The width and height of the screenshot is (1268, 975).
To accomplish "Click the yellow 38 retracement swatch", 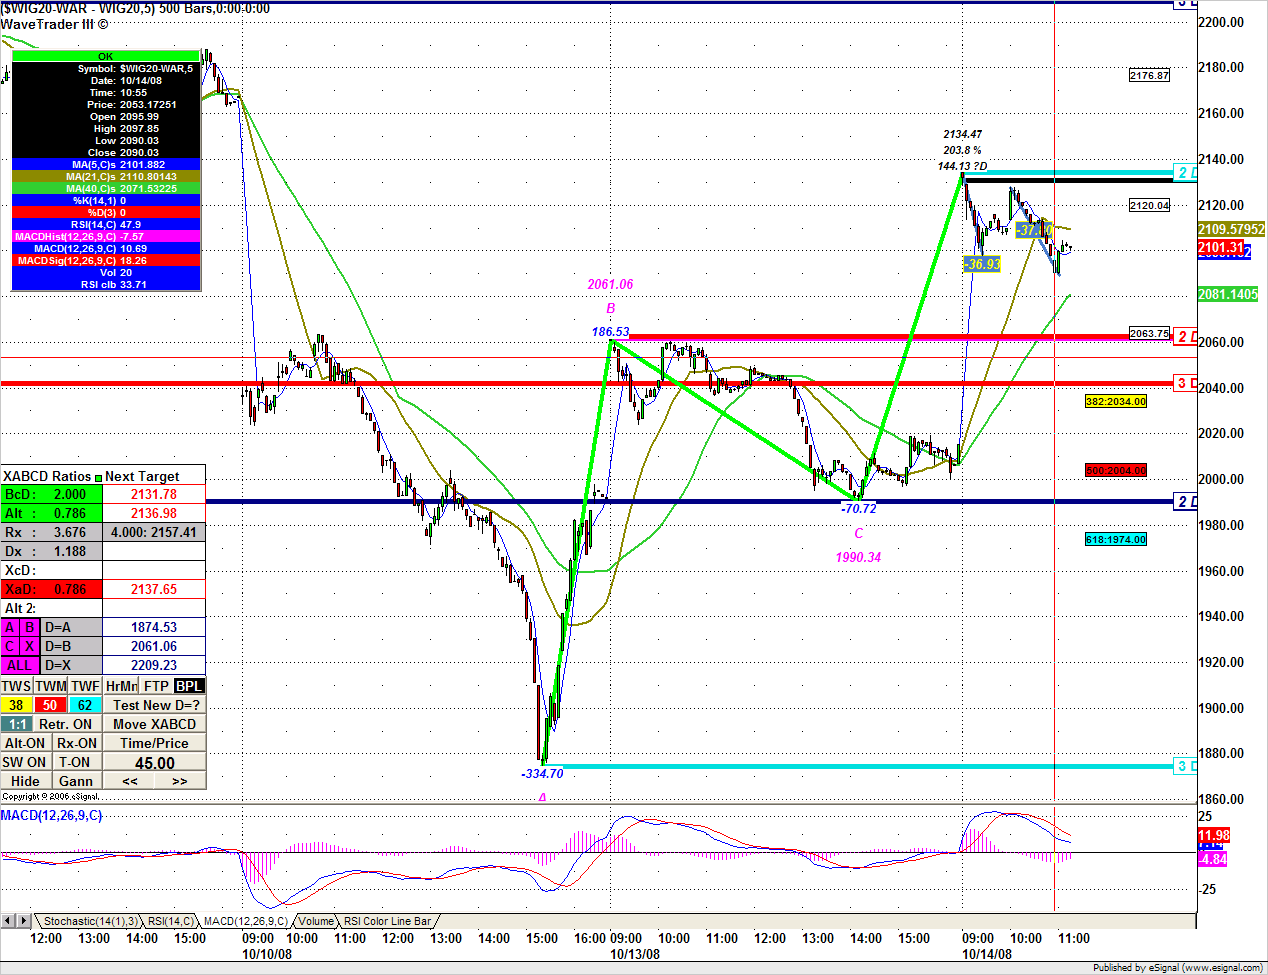I will click(x=17, y=705).
